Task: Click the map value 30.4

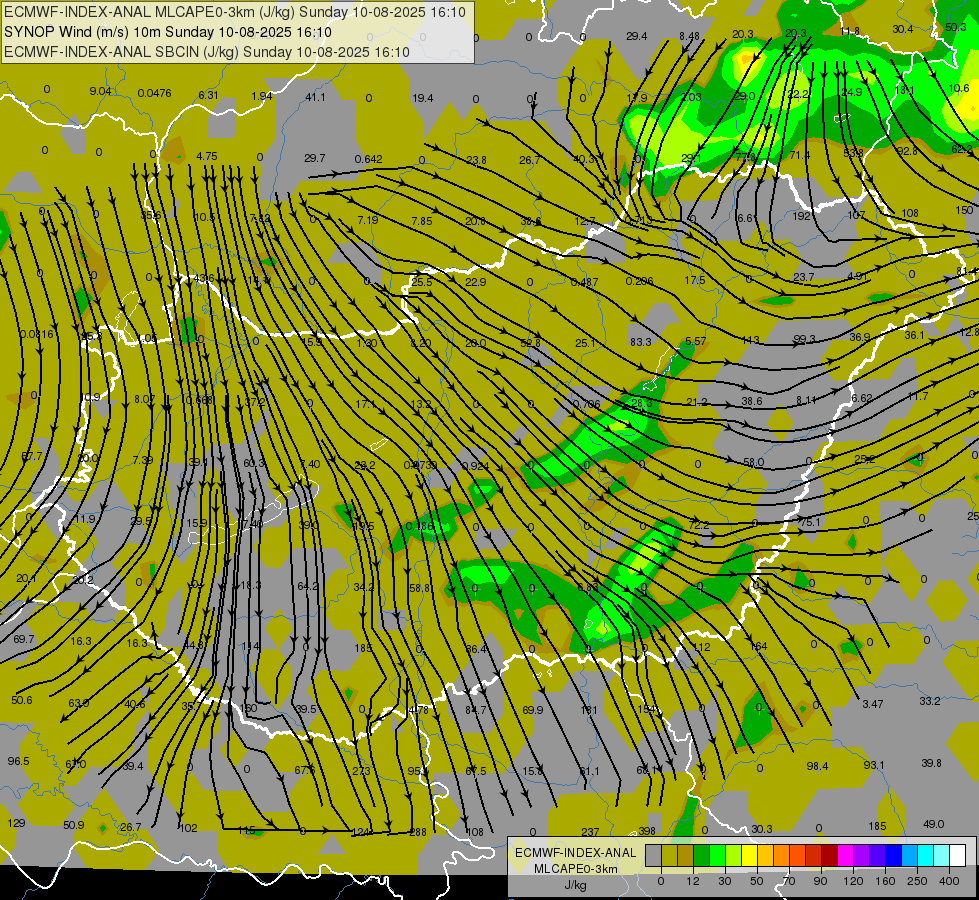Action: (902, 29)
